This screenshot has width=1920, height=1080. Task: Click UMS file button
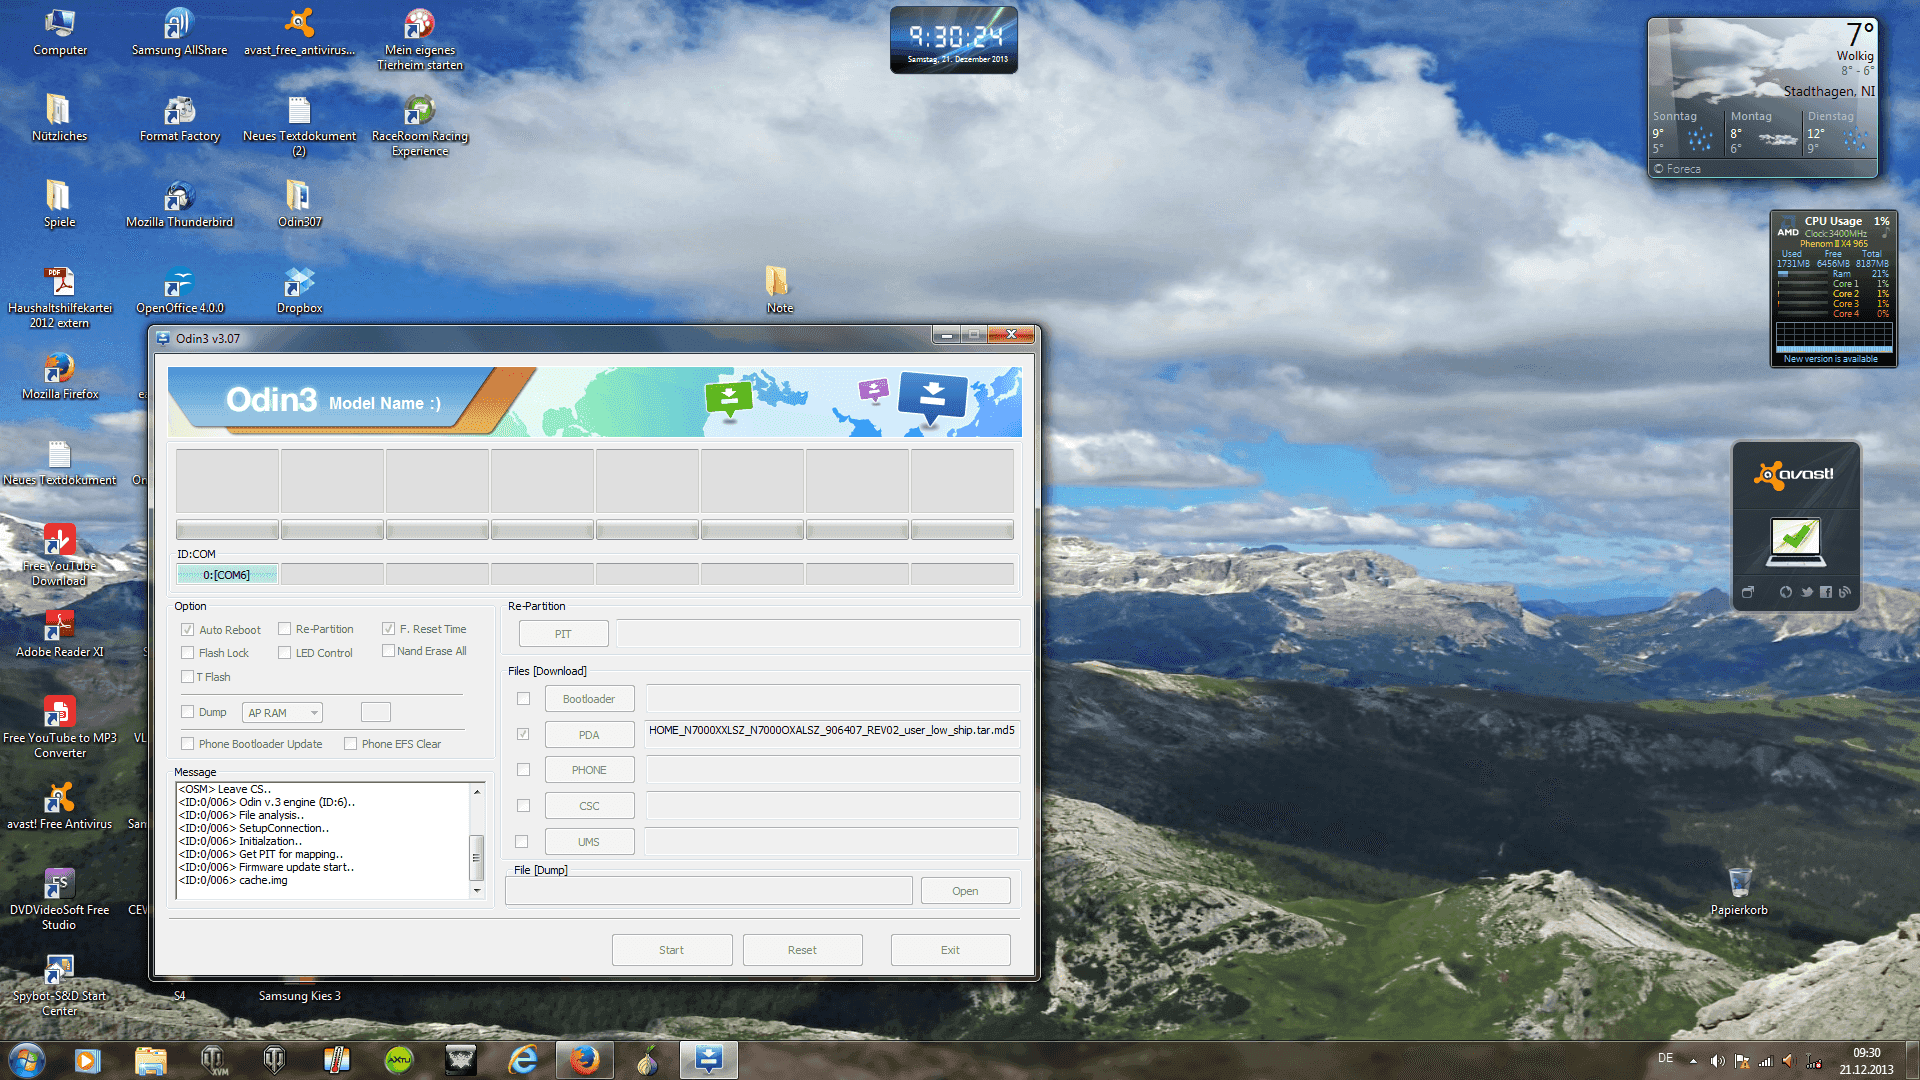(x=589, y=842)
